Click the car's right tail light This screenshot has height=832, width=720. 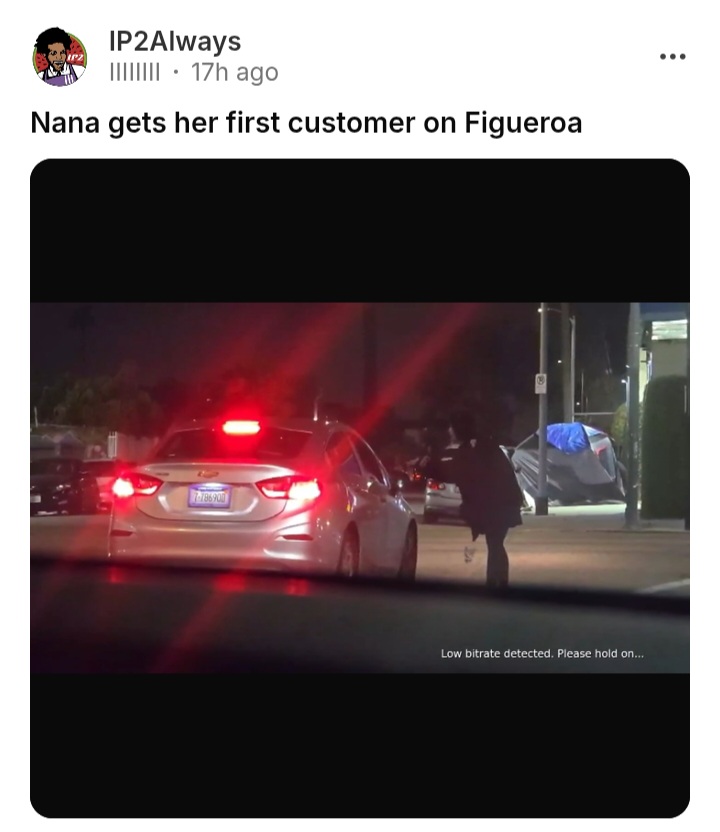pos(289,487)
